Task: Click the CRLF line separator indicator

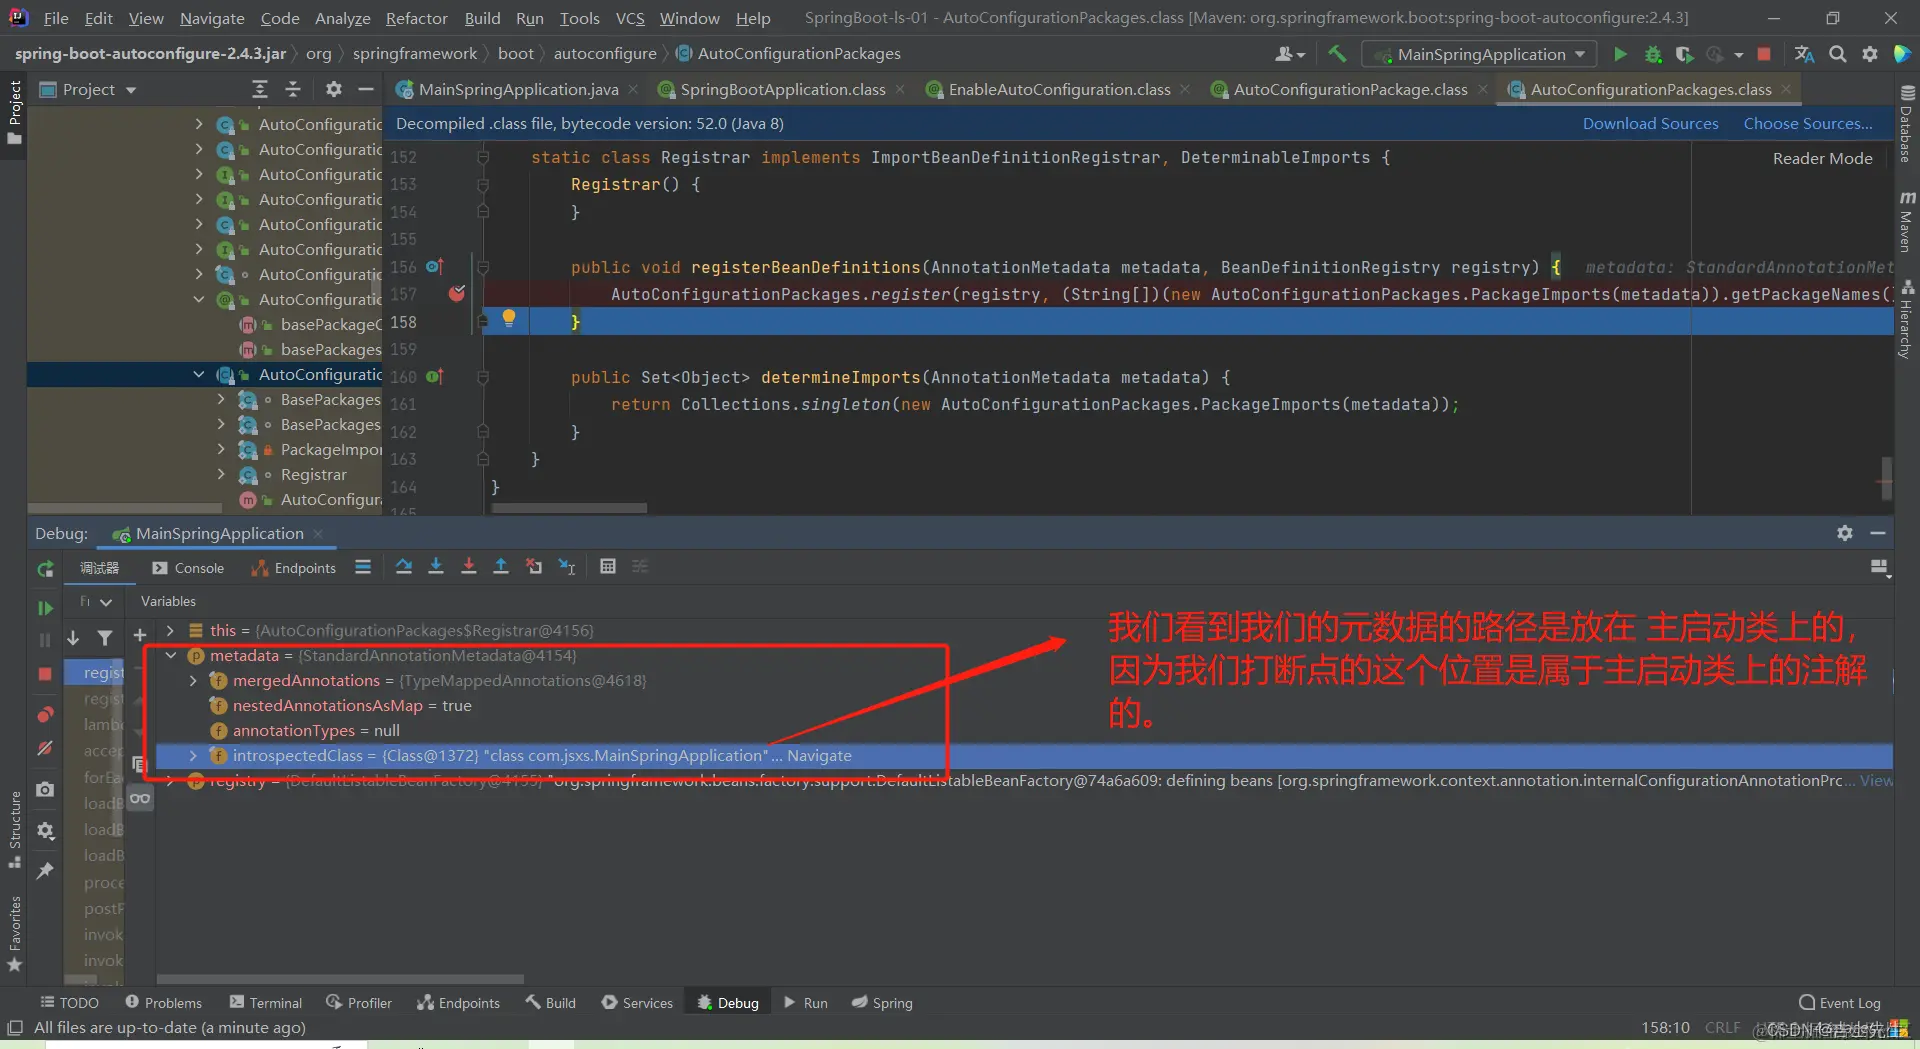Action: [x=1722, y=1028]
